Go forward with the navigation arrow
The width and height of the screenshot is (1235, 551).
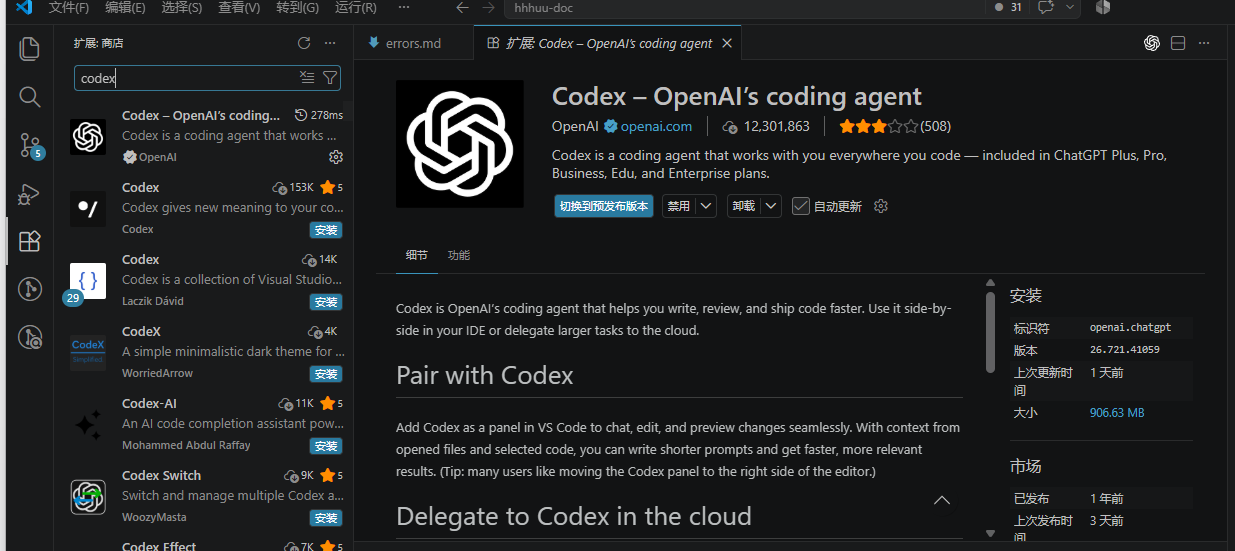point(488,7)
